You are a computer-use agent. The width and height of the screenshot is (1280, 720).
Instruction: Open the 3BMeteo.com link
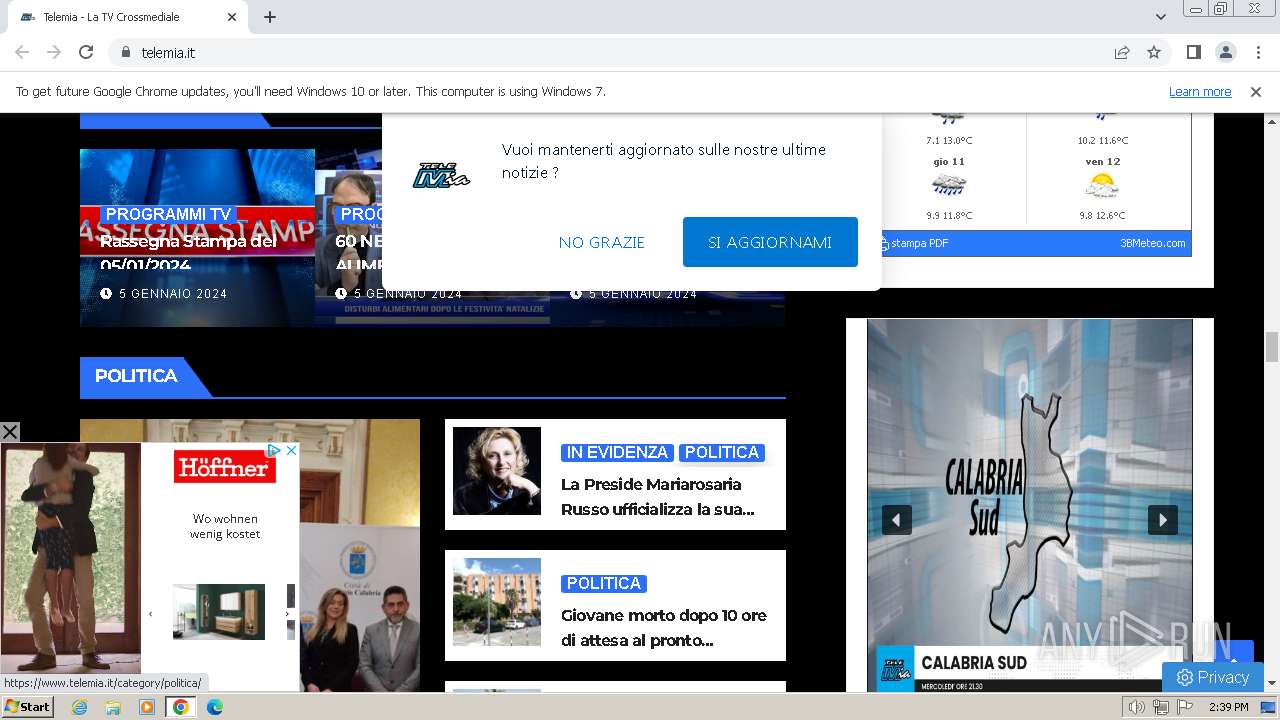pyautogui.click(x=1152, y=243)
